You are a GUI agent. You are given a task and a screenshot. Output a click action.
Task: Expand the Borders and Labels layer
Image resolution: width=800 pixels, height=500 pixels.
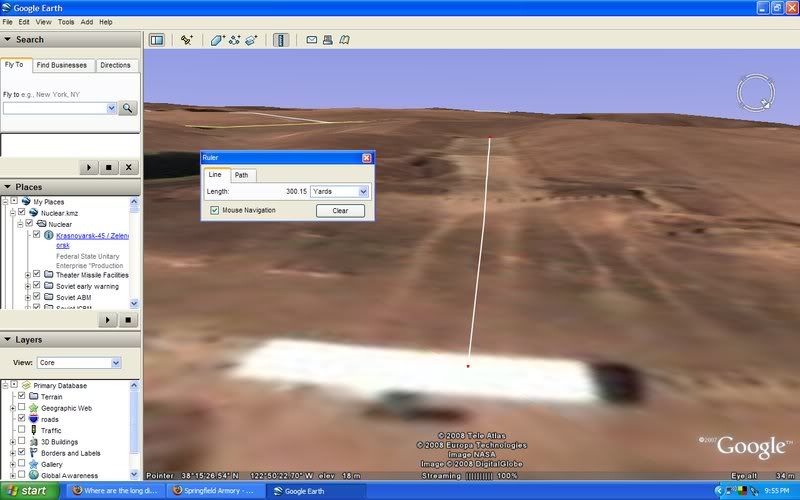coord(13,453)
